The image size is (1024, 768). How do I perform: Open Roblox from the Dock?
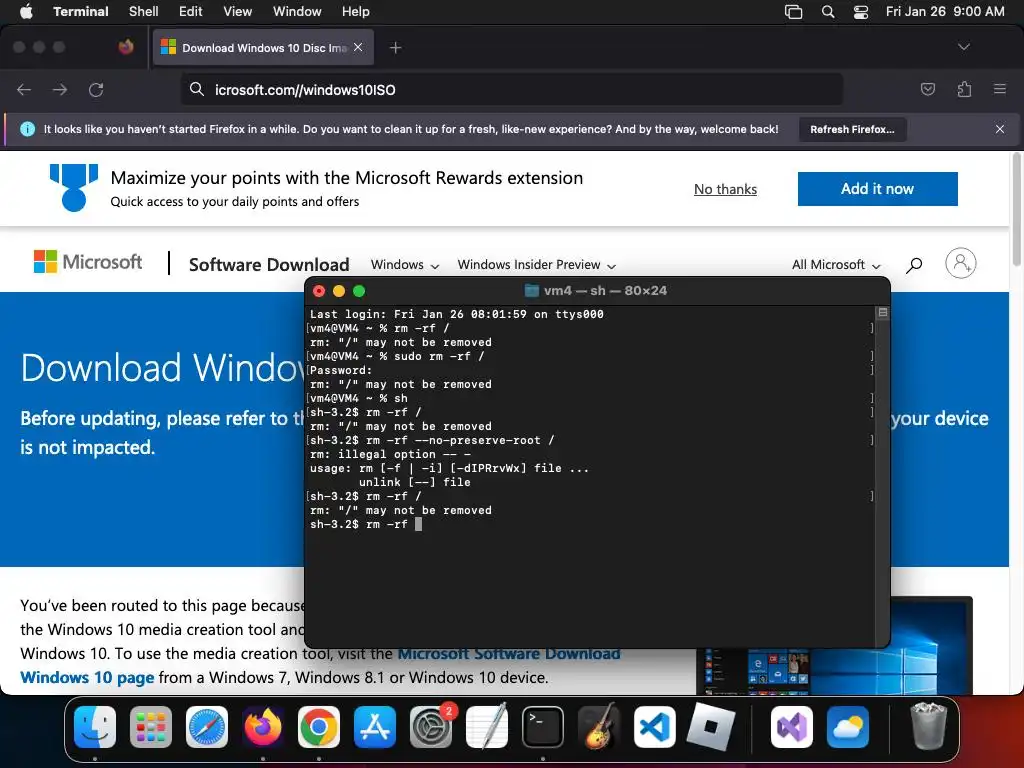(x=711, y=727)
